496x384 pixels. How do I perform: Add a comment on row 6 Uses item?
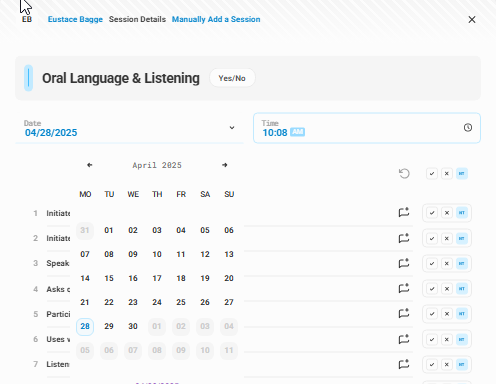[x=404, y=339]
